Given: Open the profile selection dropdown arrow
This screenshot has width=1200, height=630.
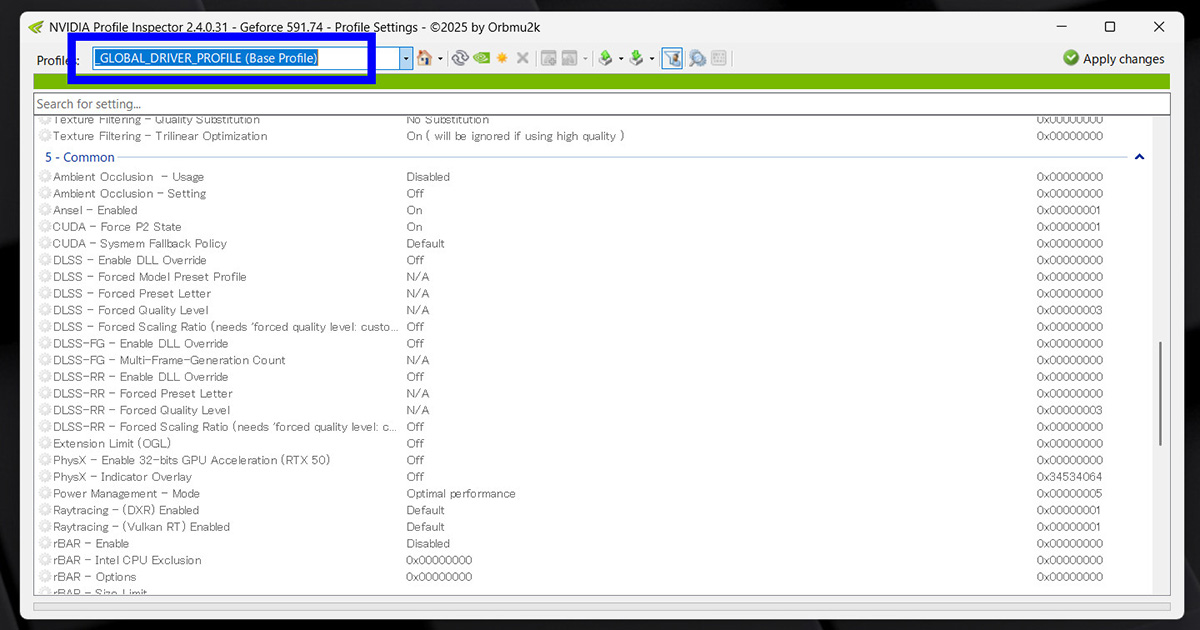Looking at the screenshot, I should [406, 59].
